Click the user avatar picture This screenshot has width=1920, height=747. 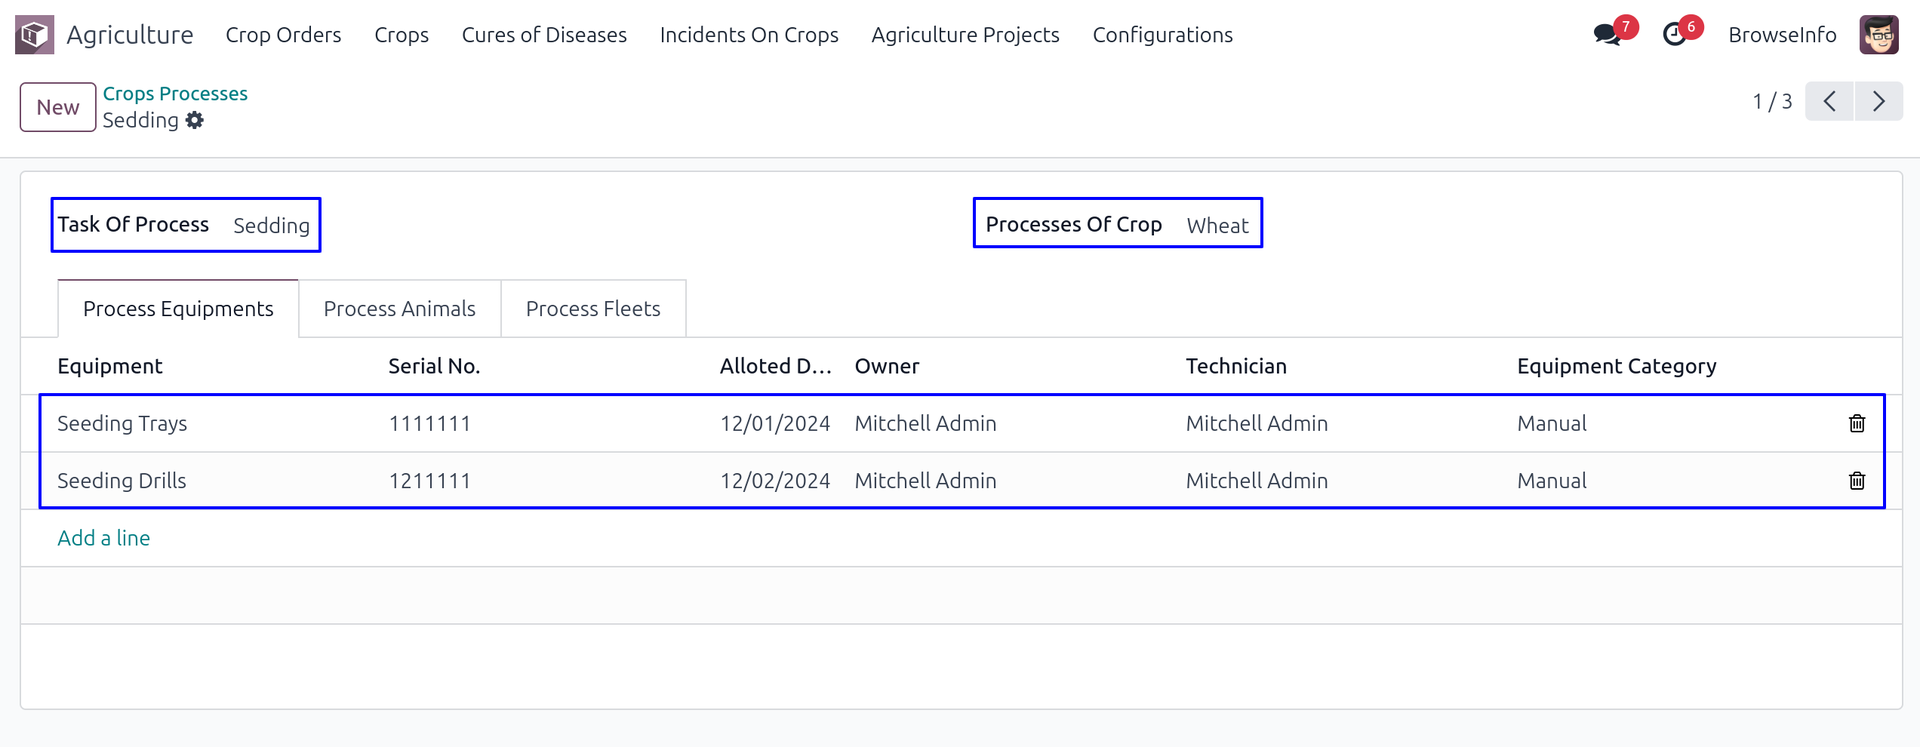[1878, 35]
